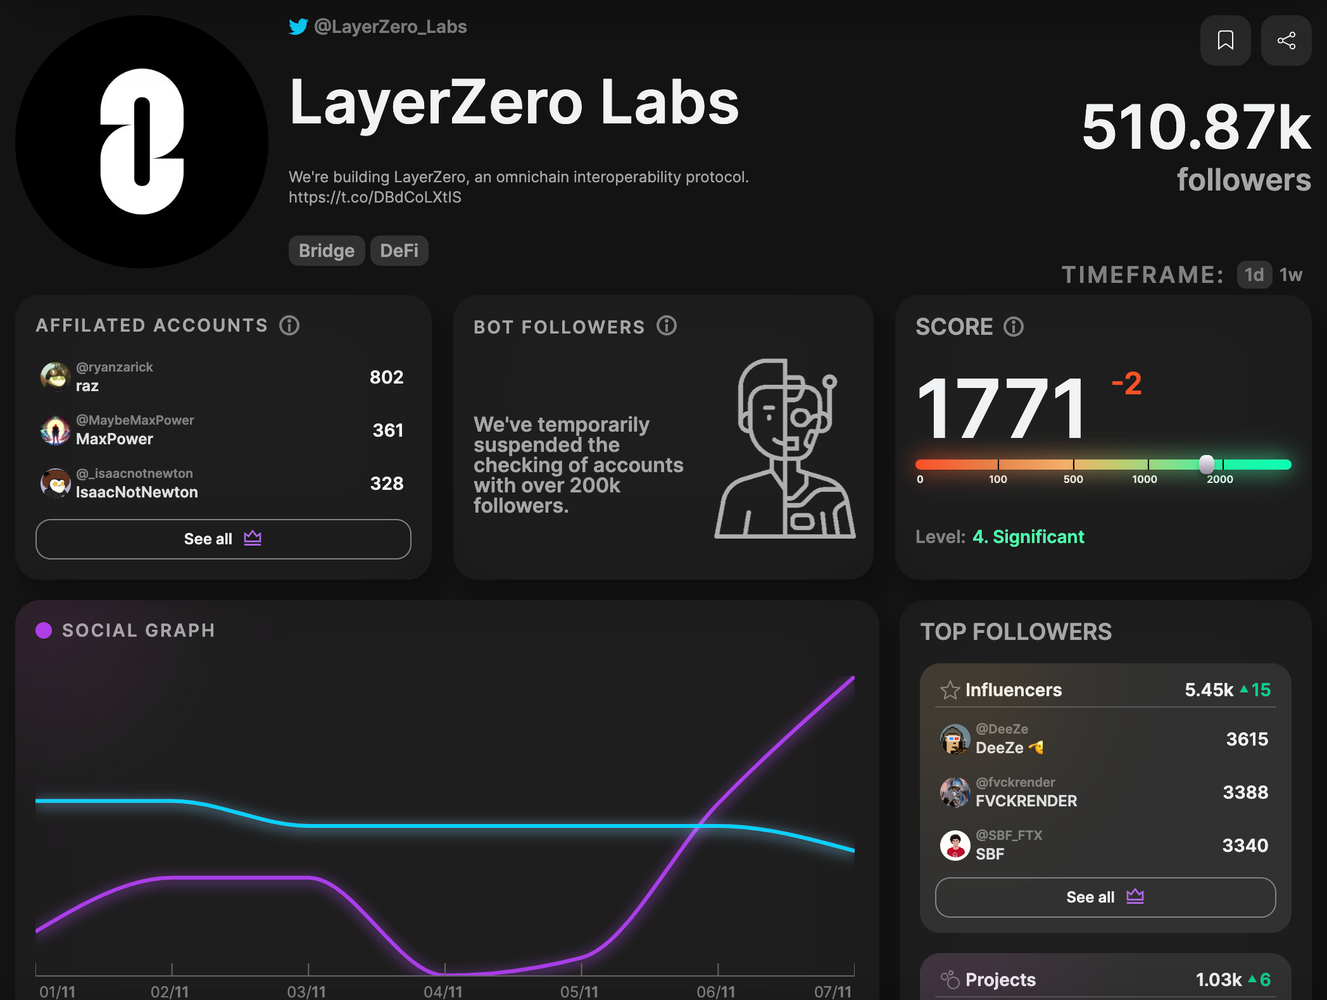1327x1000 pixels.
Task: Open SBF influencer profile
Action: tap(1105, 845)
